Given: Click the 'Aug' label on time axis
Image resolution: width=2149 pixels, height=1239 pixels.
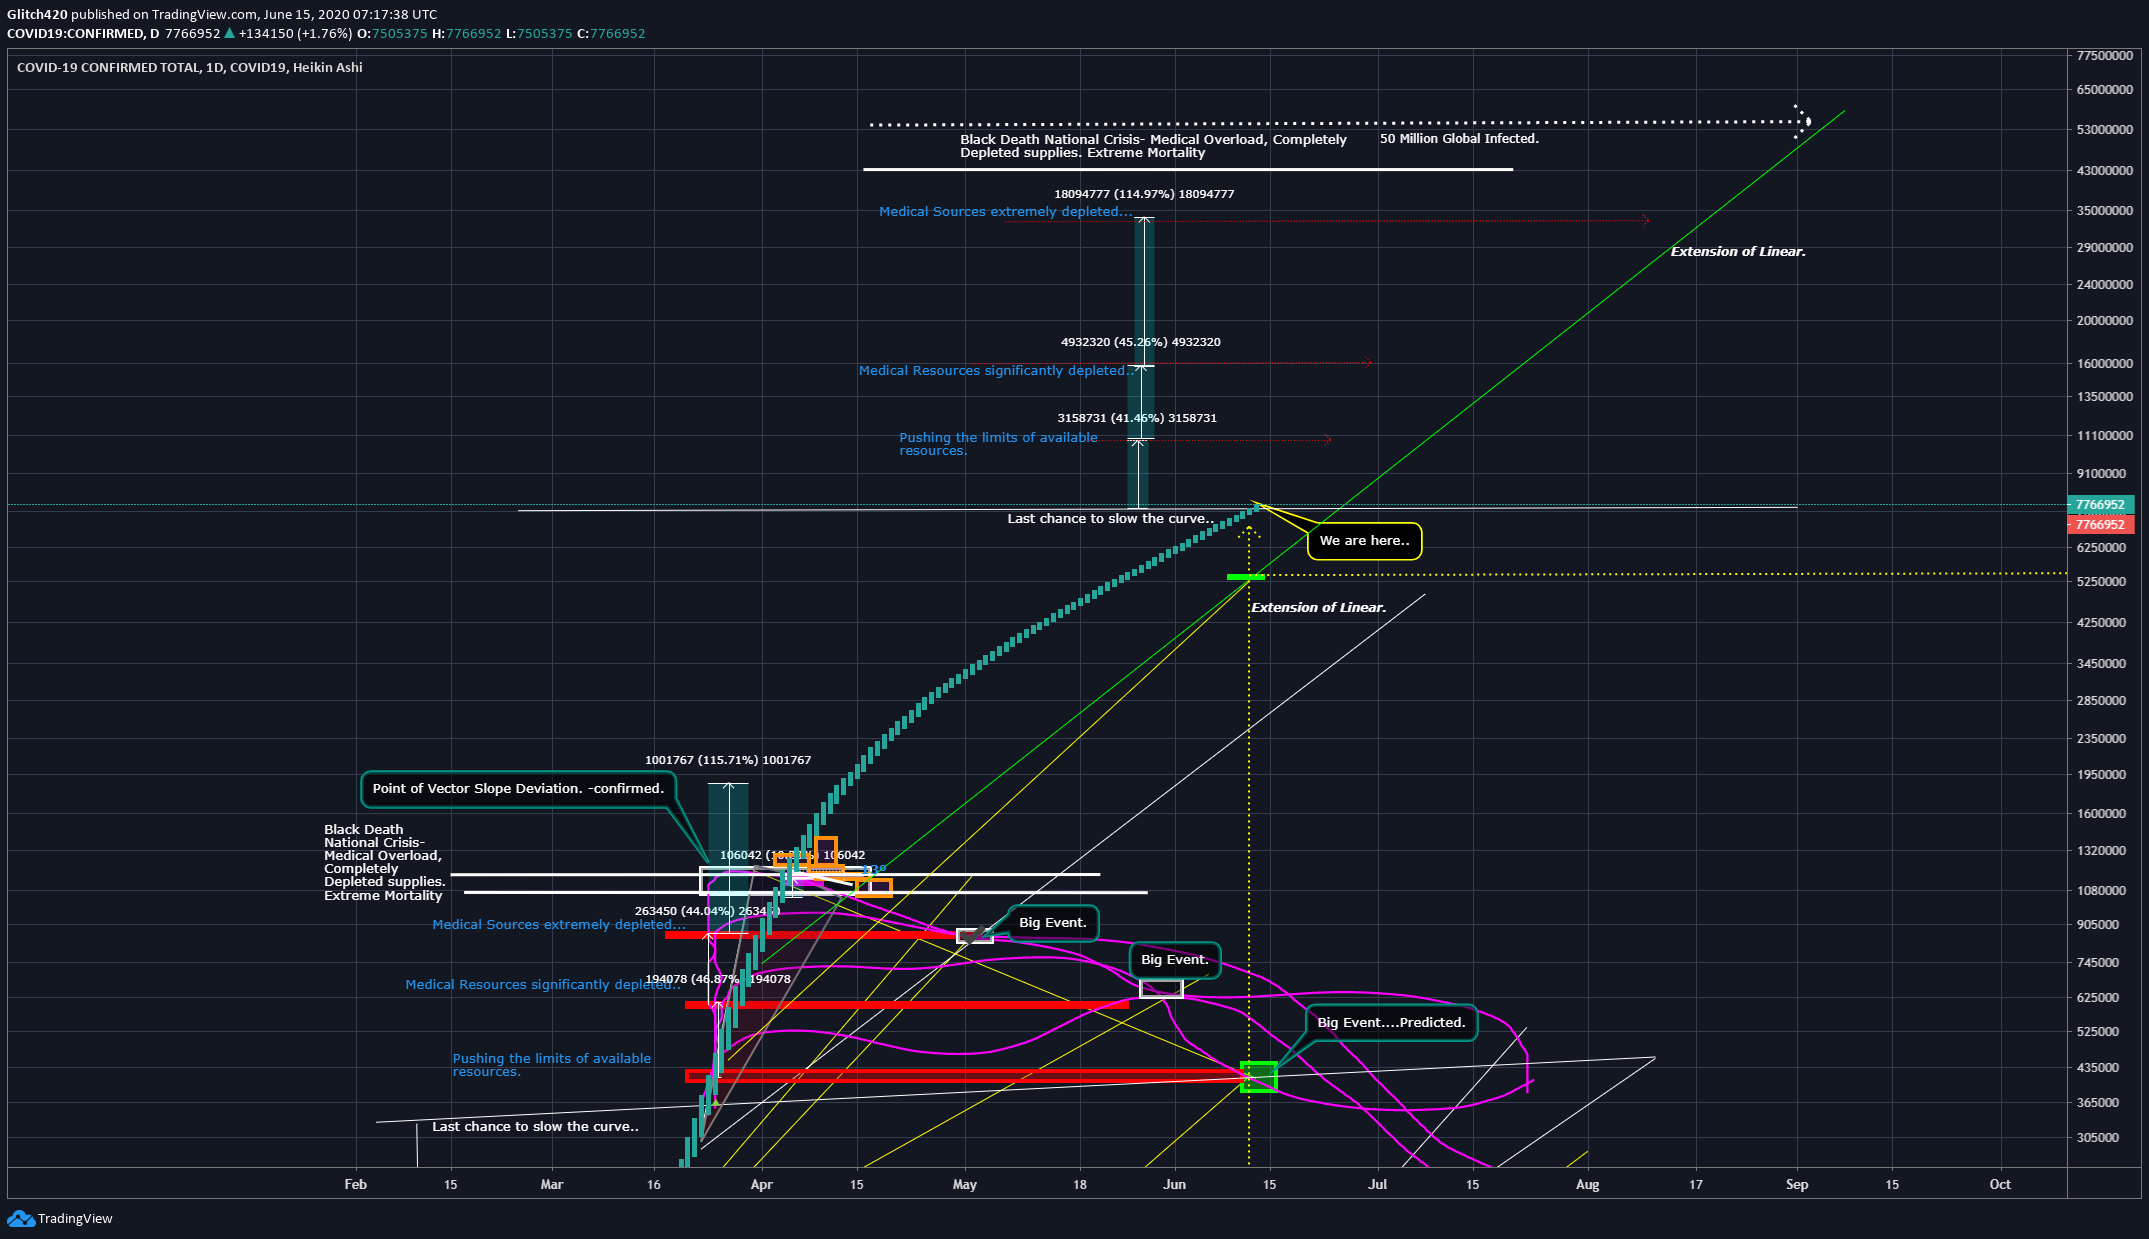Looking at the screenshot, I should point(1587,1184).
